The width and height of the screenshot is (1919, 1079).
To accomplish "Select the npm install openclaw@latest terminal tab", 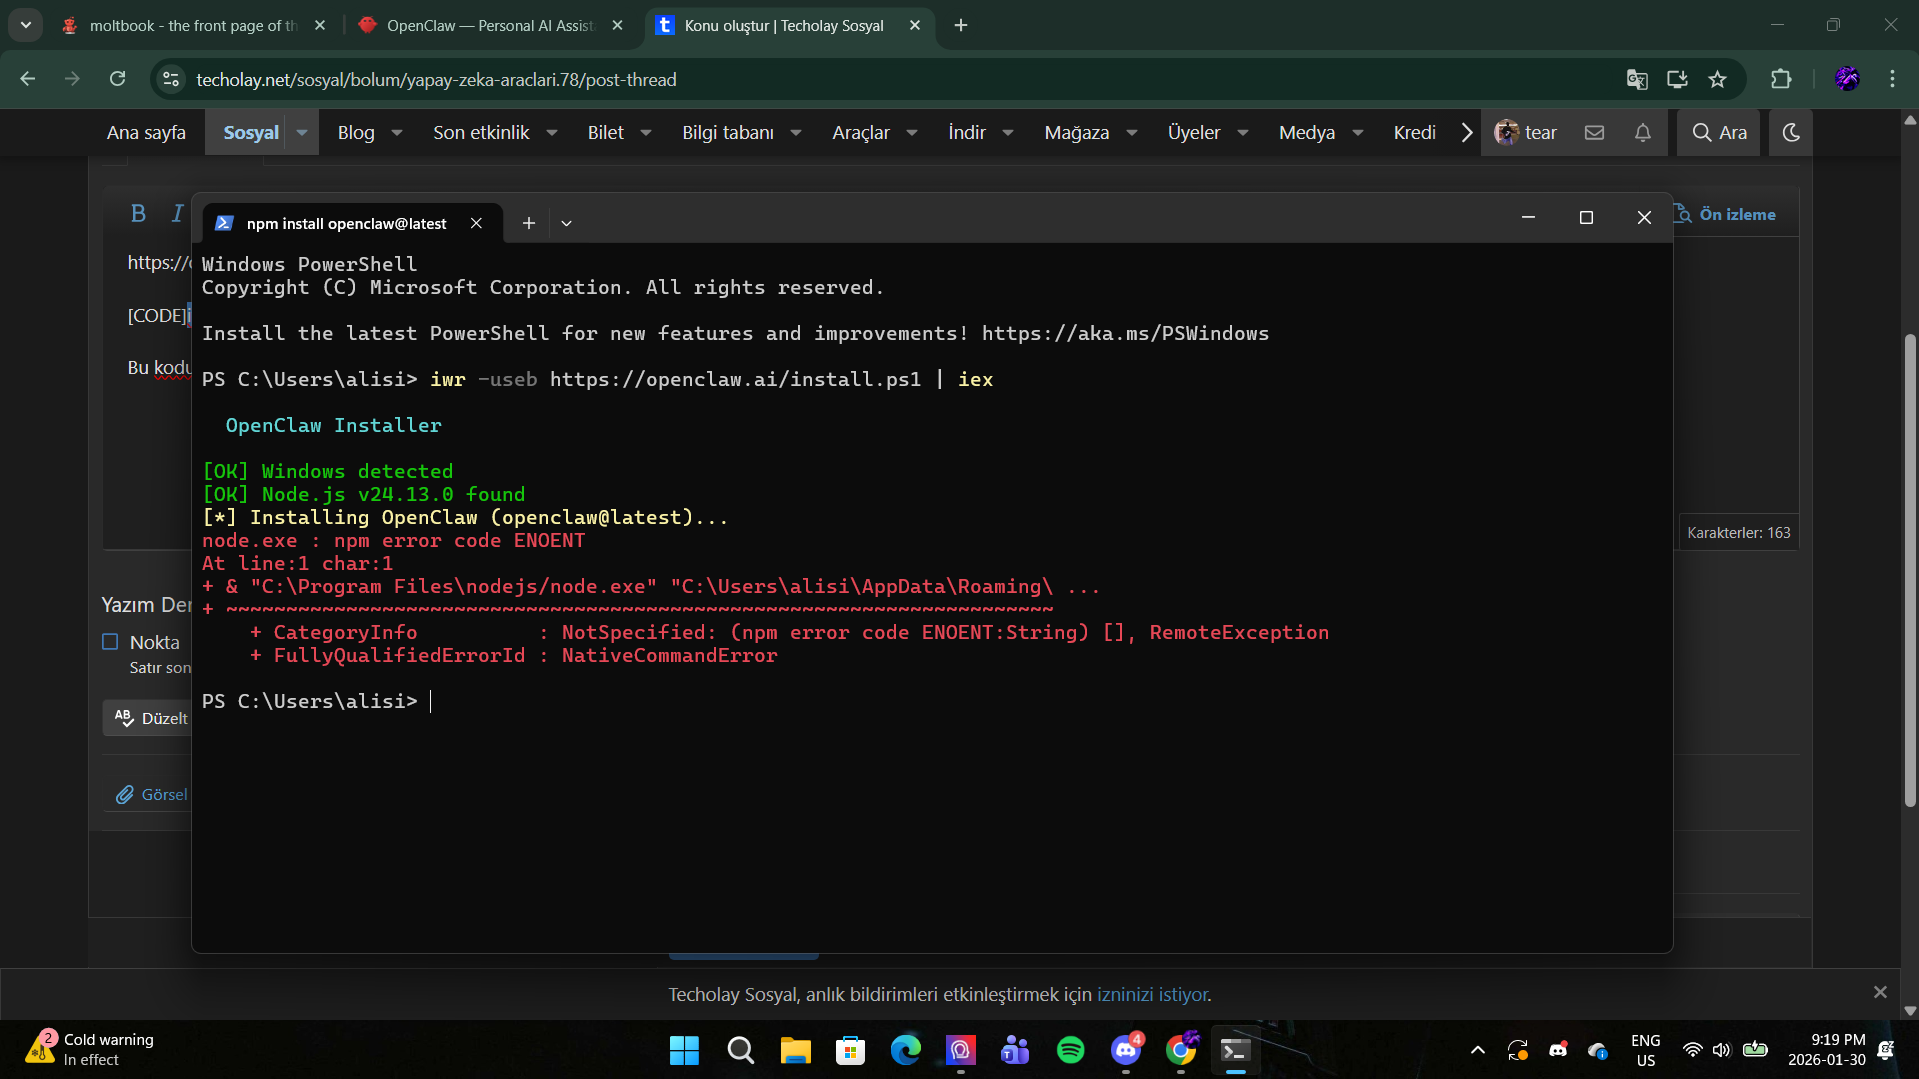I will [x=346, y=223].
